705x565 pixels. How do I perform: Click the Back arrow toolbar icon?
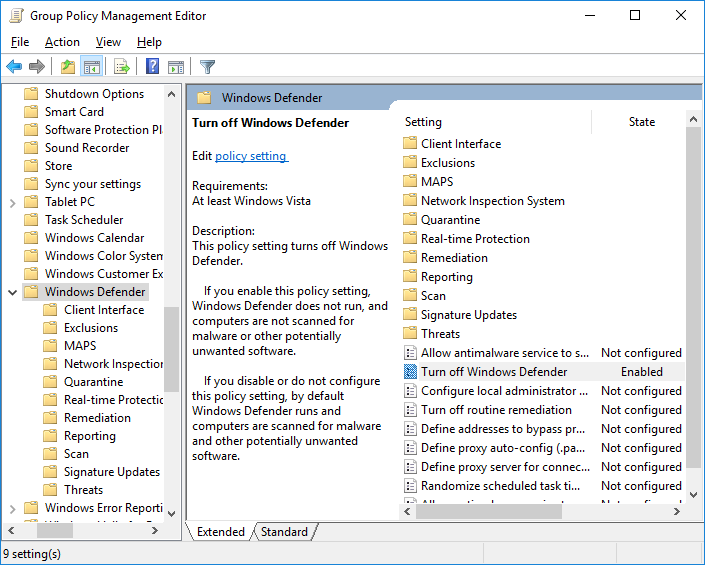coord(14,67)
